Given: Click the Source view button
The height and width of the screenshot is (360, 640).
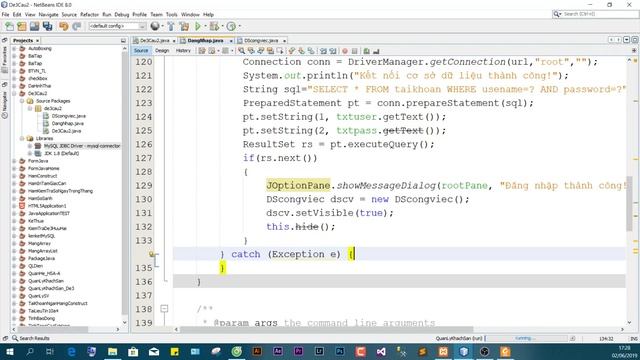Looking at the screenshot, I should (141, 51).
